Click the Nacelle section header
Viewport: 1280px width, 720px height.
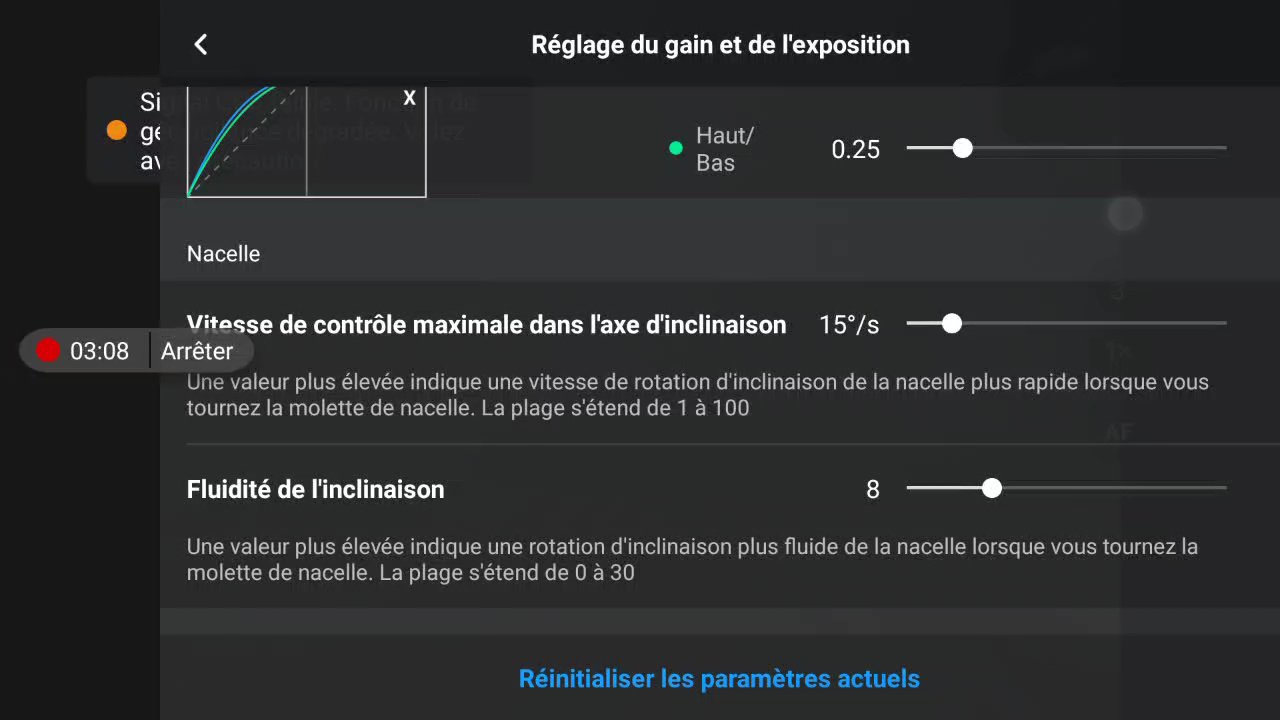coord(223,254)
